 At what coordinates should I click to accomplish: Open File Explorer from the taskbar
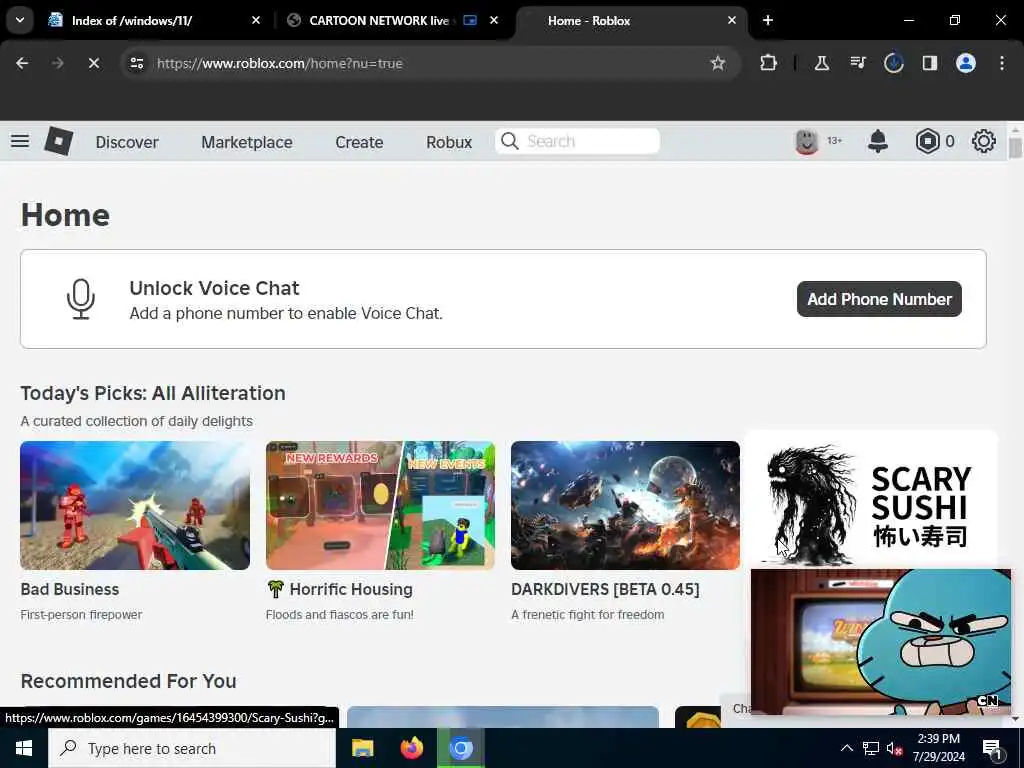point(362,748)
